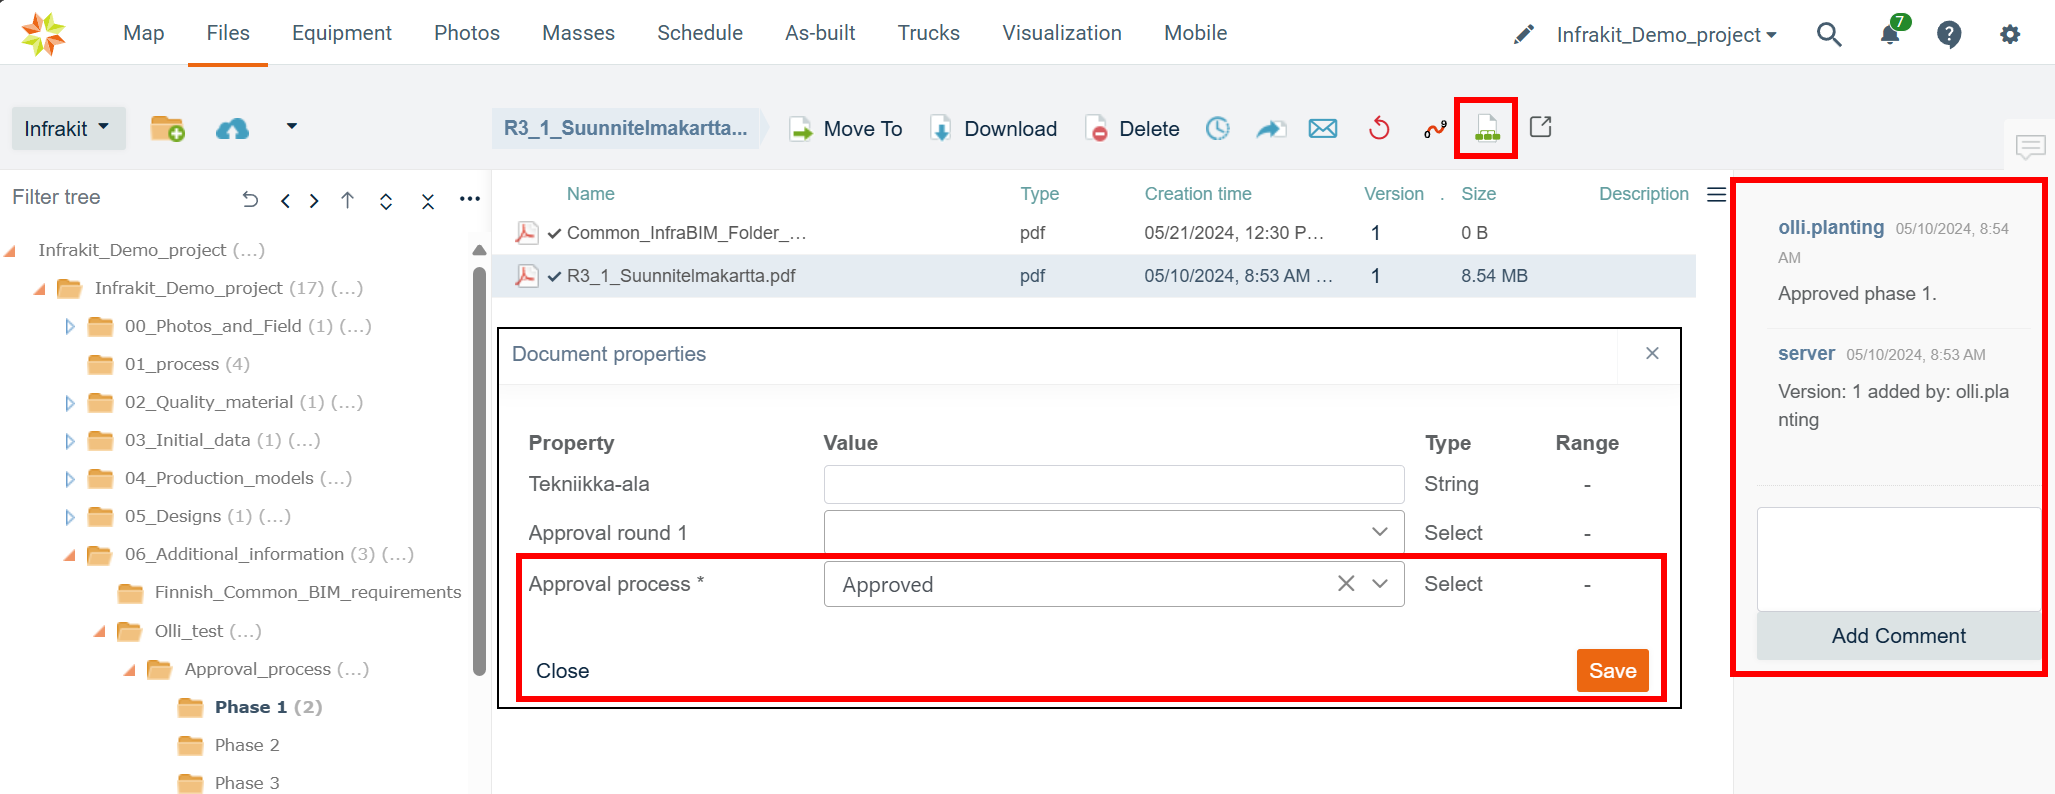Open the Approval round 1 dropdown
This screenshot has width=2055, height=794.
point(1379,532)
